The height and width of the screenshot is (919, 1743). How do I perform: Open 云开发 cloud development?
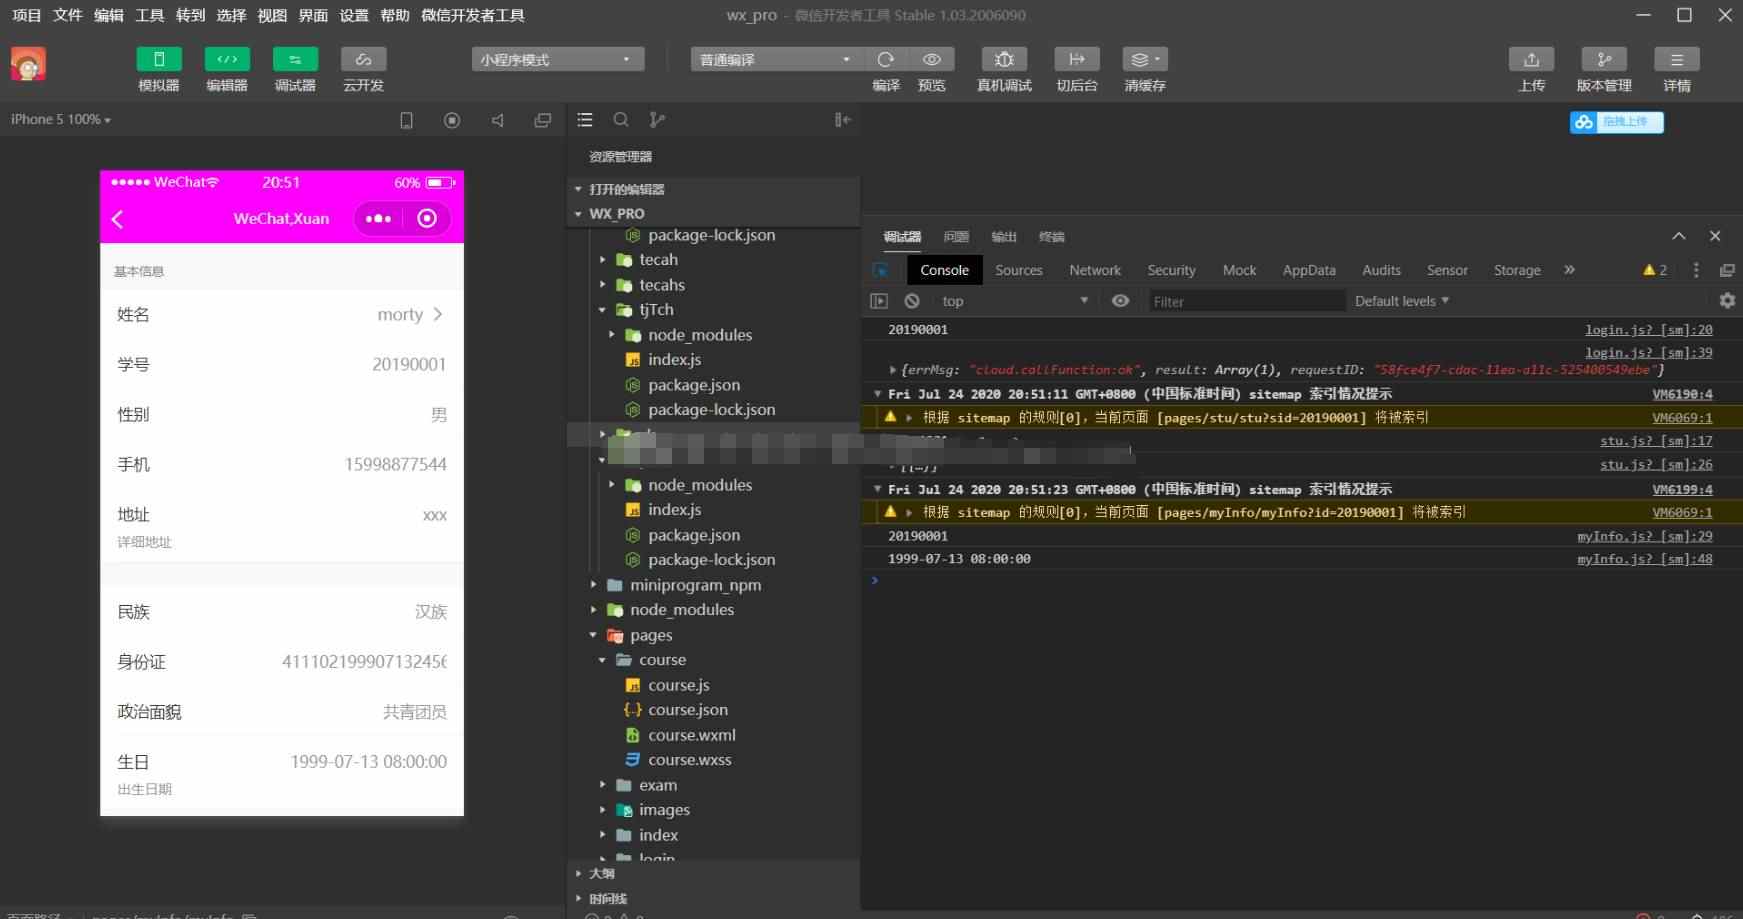[363, 60]
